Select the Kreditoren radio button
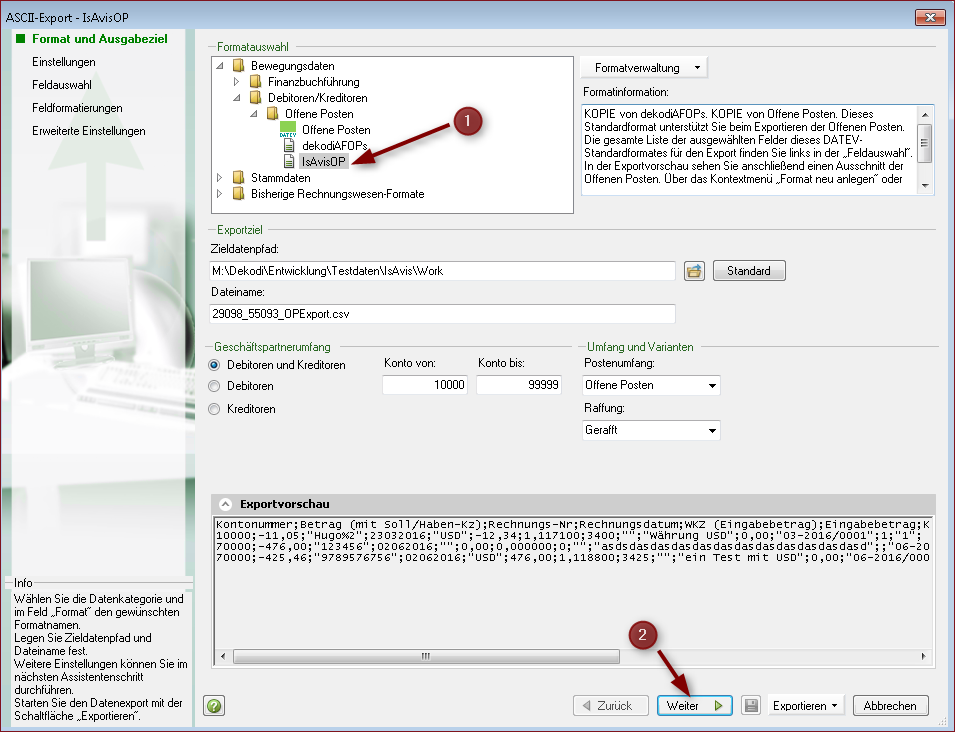 point(214,409)
